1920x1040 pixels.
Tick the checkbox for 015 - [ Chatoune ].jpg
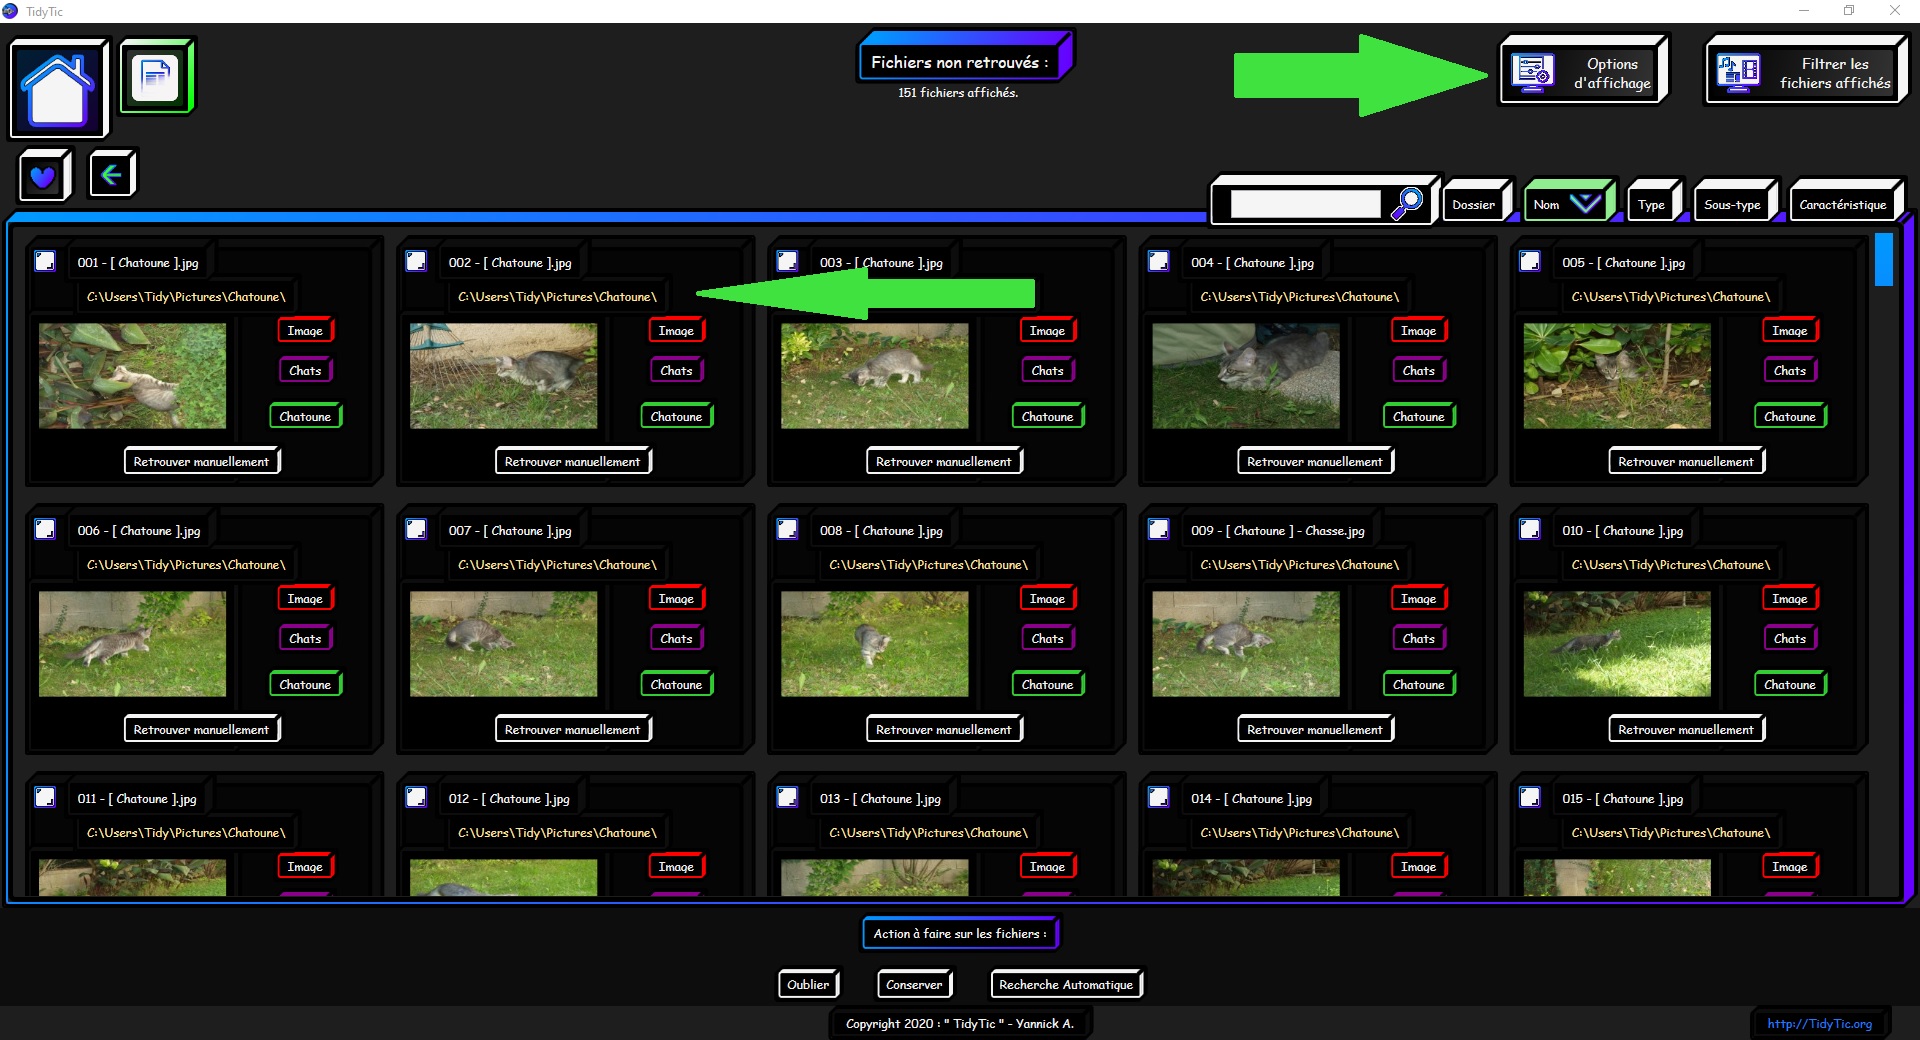point(1529,797)
